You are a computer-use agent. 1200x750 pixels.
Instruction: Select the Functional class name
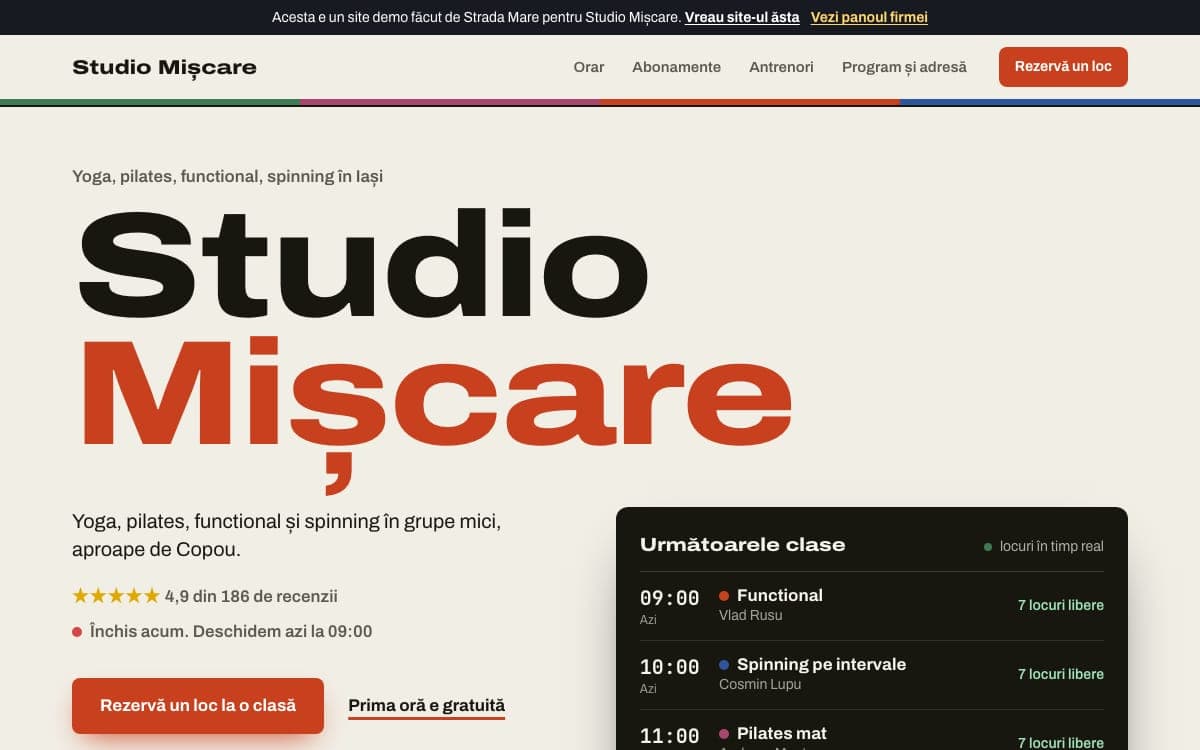pyautogui.click(x=780, y=595)
